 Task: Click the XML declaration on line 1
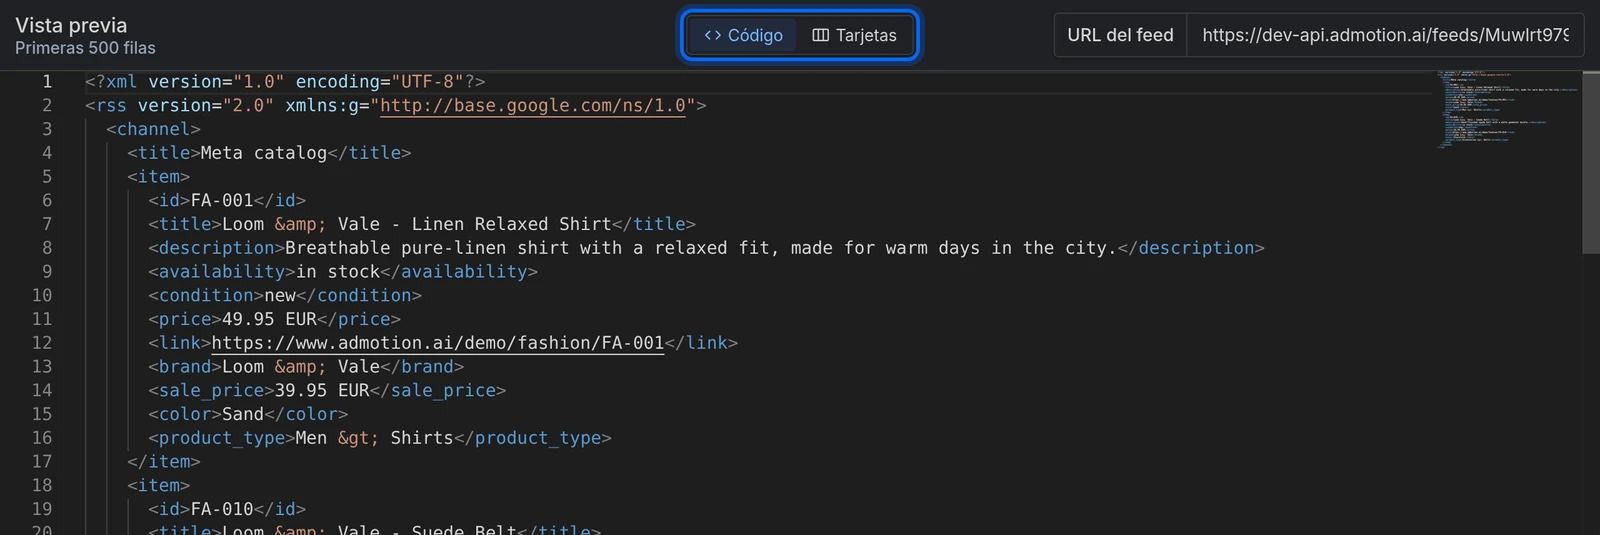point(285,82)
